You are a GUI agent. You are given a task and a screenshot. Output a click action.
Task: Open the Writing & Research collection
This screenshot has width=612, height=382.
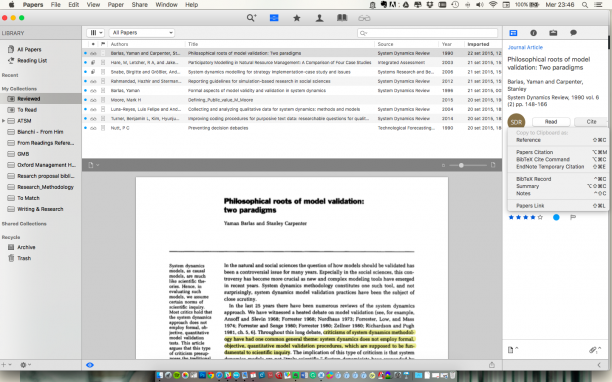(41, 209)
